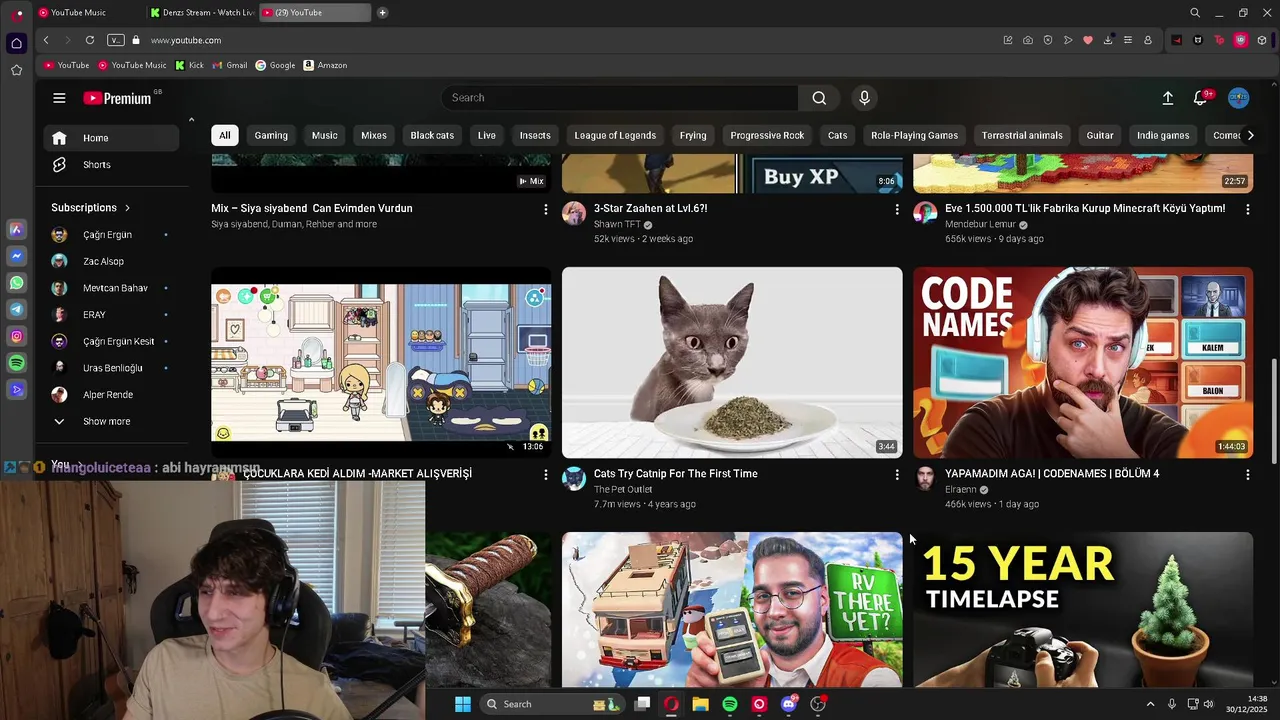The image size is (1280, 720).
Task: Open Code Names Elraenn video thumbnail
Action: (x=1083, y=362)
